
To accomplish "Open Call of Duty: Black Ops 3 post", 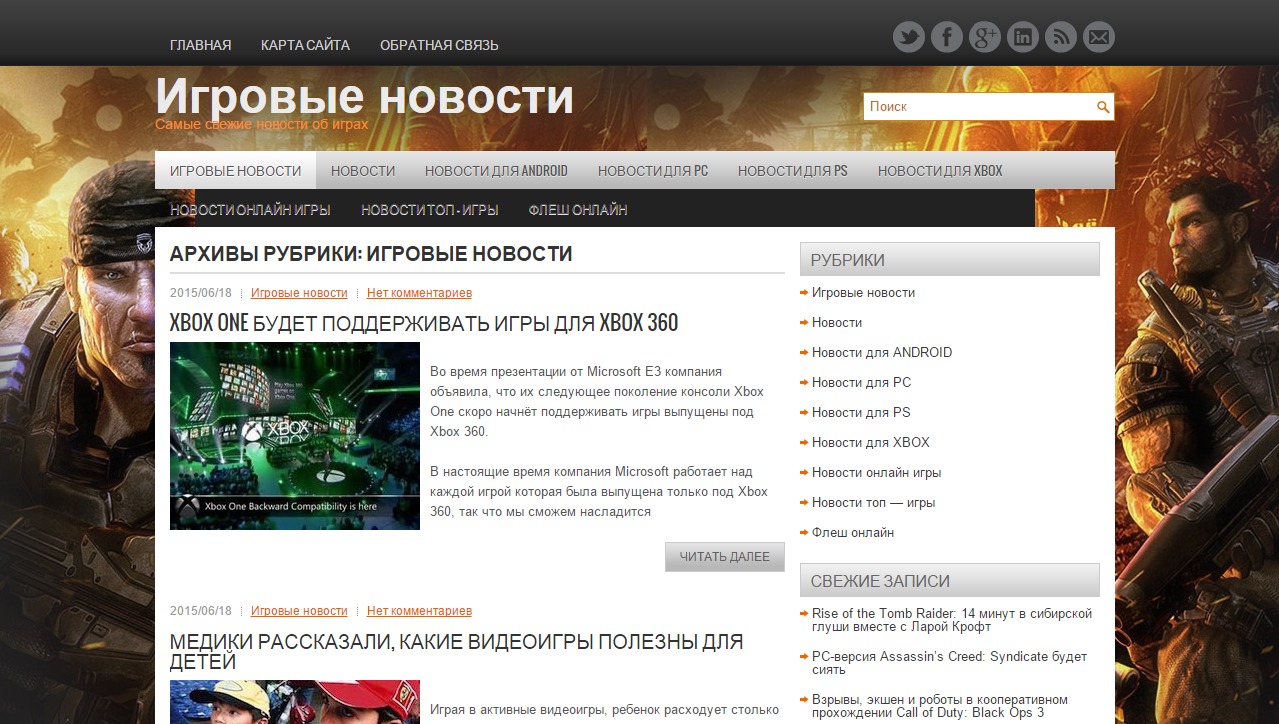I will point(940,706).
